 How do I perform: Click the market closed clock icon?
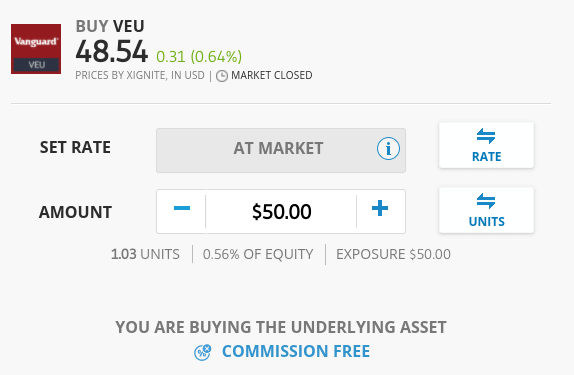222,76
